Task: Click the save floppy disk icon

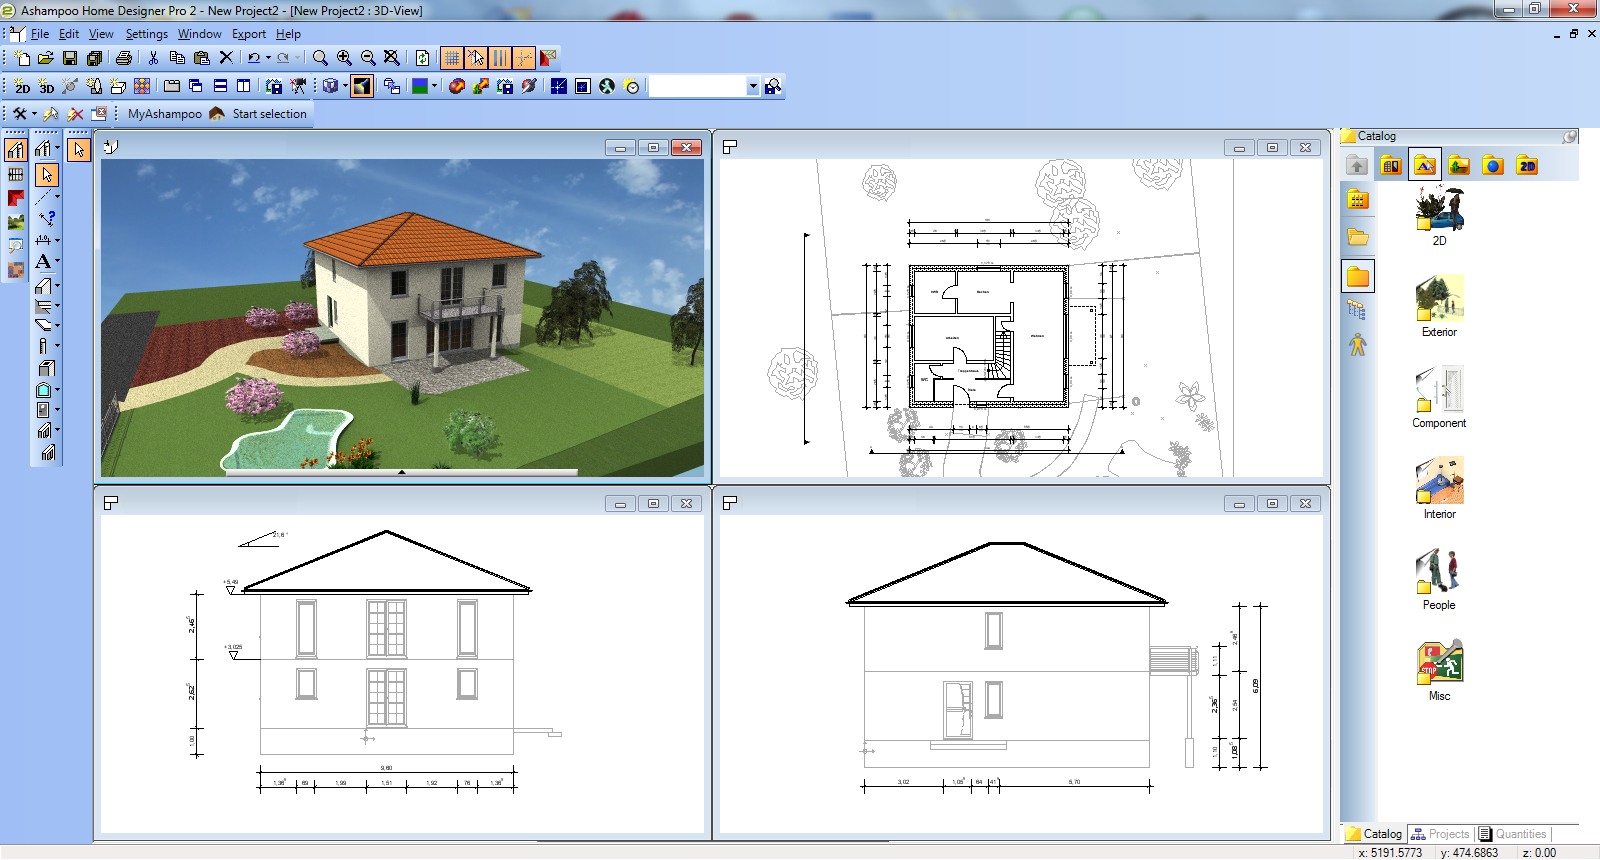Action: (70, 58)
